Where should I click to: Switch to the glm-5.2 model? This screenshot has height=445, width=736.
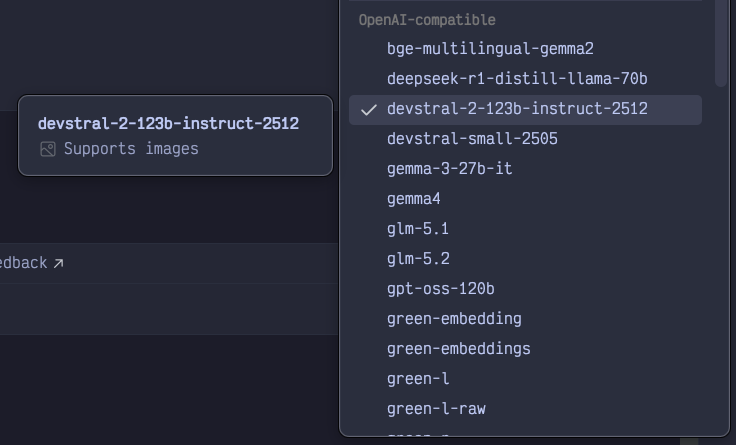[x=525, y=259]
